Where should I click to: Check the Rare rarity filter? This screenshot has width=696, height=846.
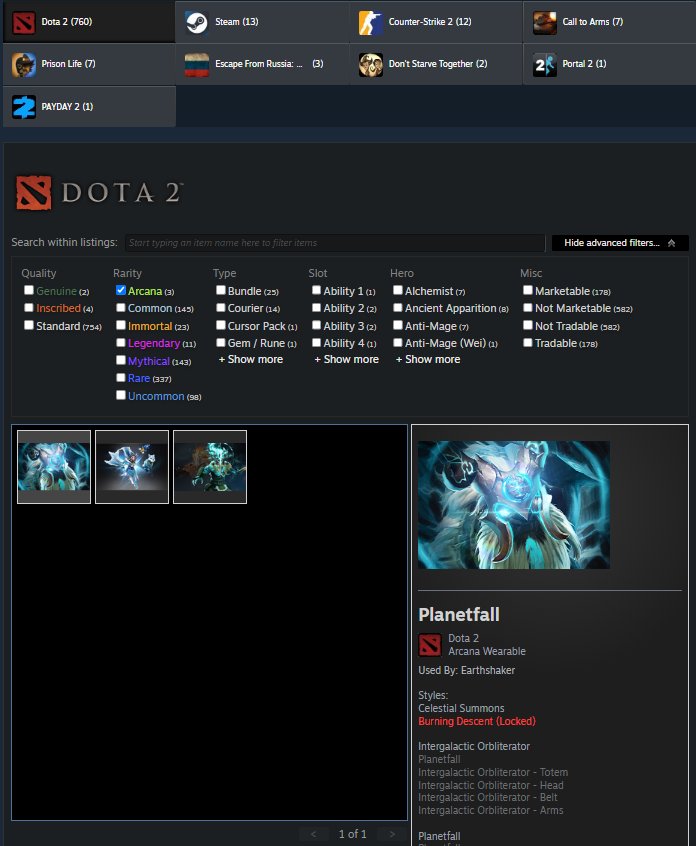coord(121,378)
